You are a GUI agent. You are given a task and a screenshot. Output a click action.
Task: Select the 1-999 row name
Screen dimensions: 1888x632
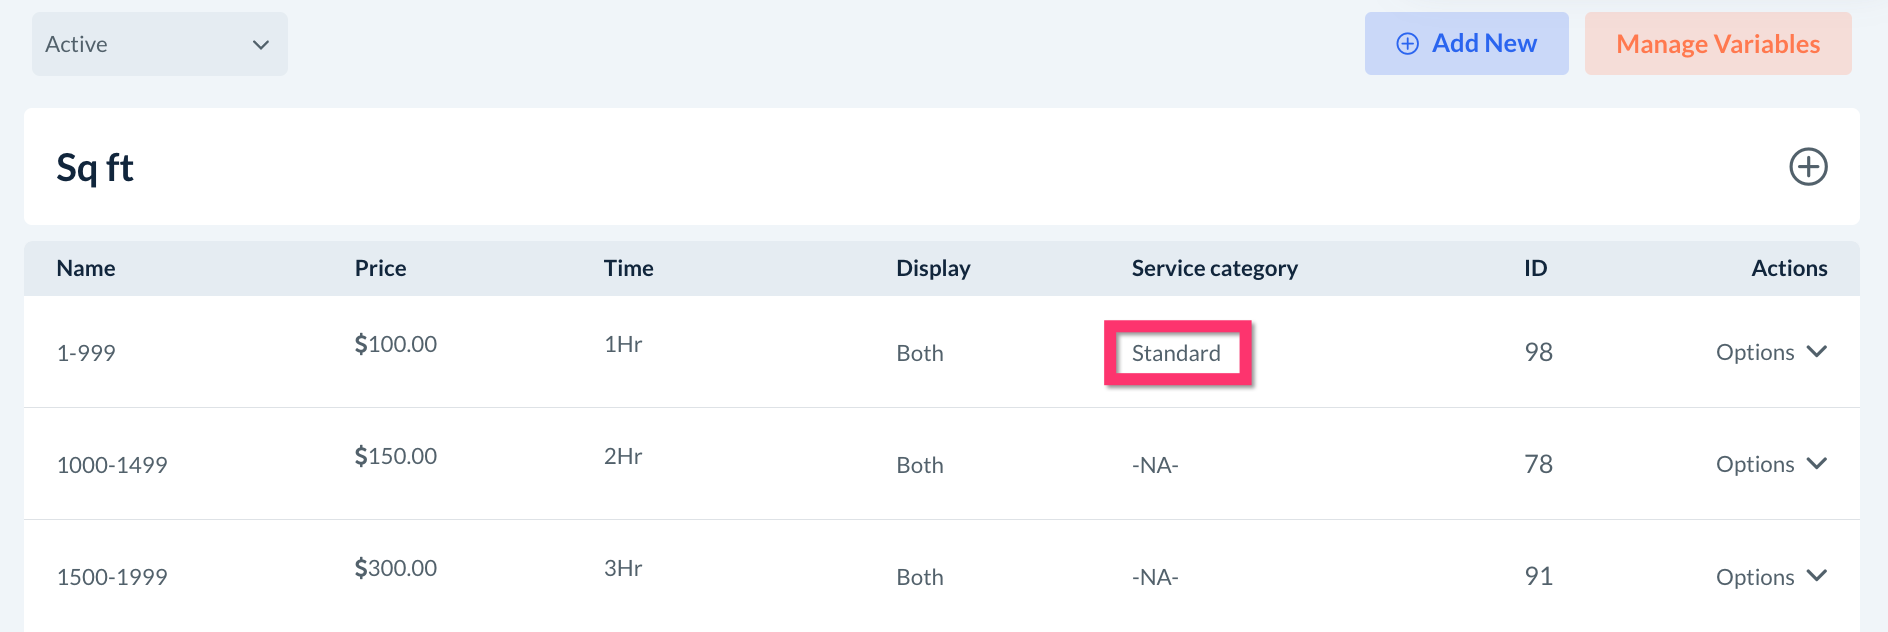86,353
